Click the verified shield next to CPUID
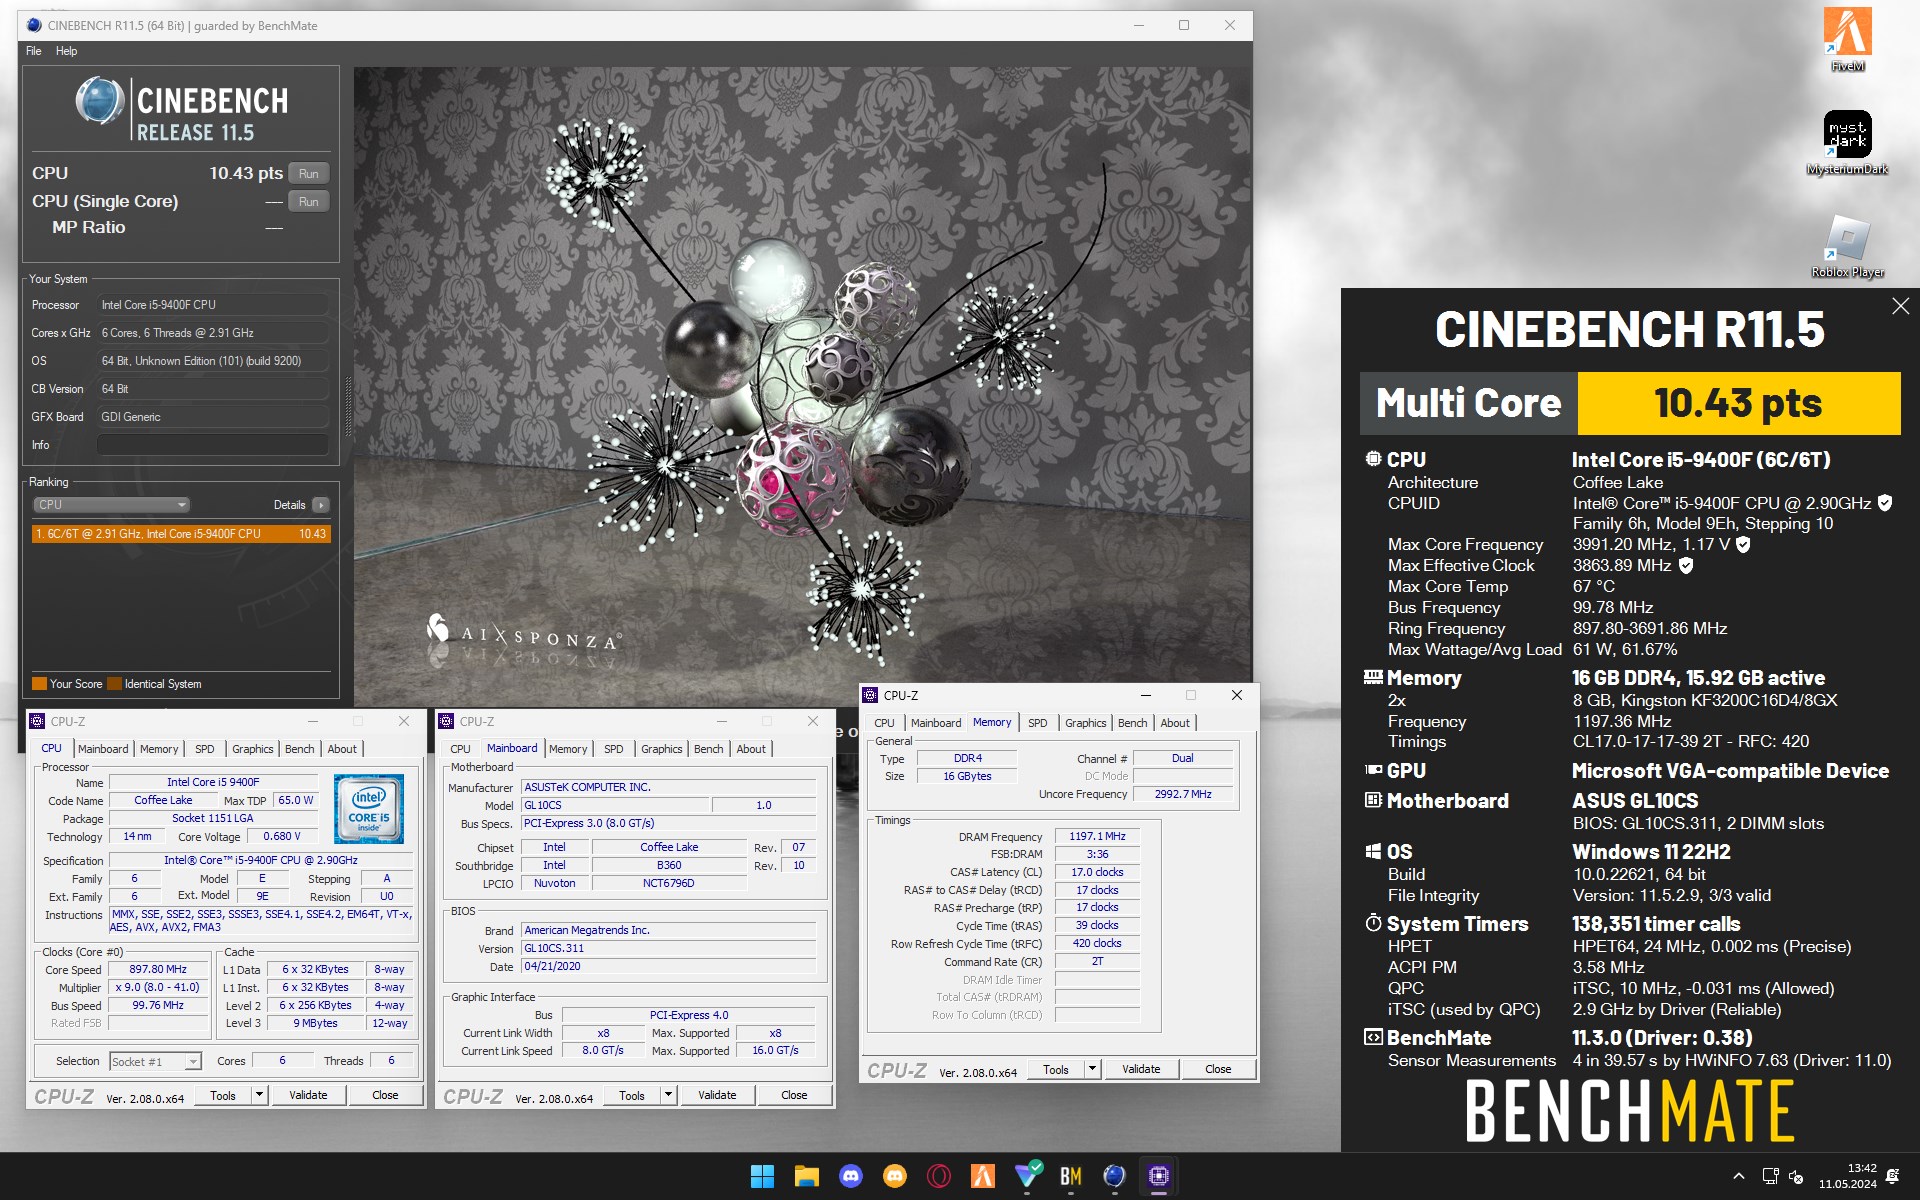Image resolution: width=1920 pixels, height=1200 pixels. (x=1885, y=503)
